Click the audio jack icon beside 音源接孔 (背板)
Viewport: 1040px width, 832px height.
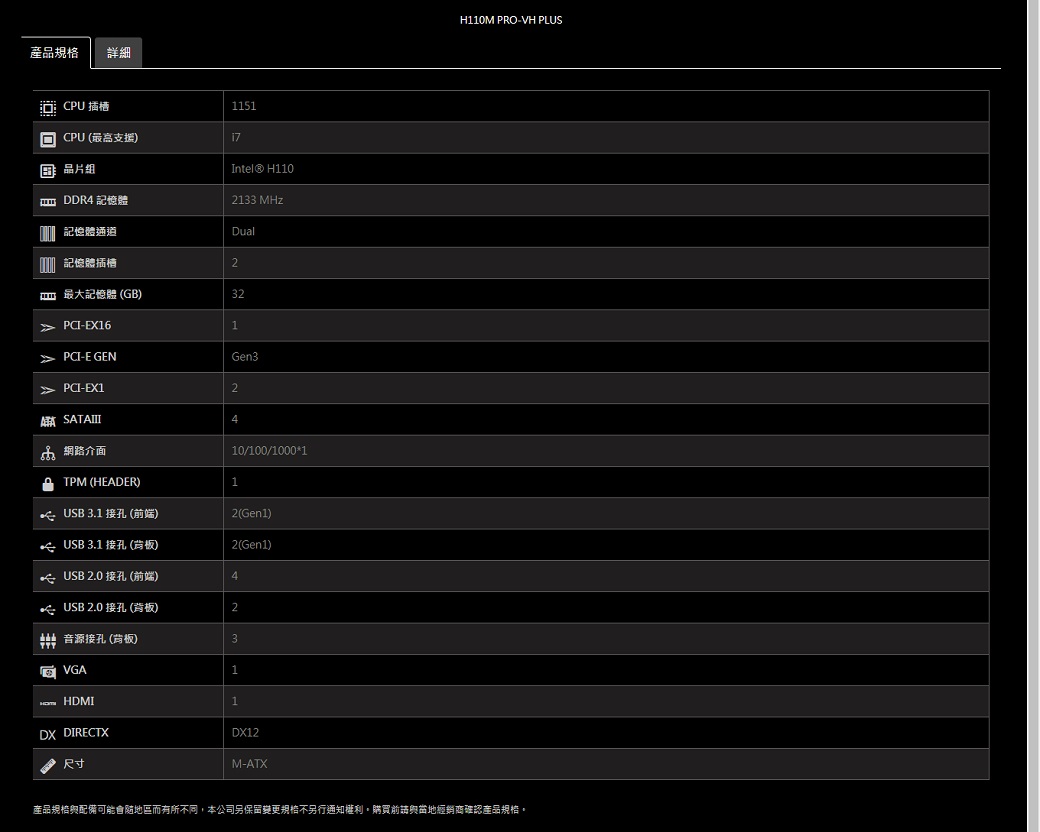(48, 640)
